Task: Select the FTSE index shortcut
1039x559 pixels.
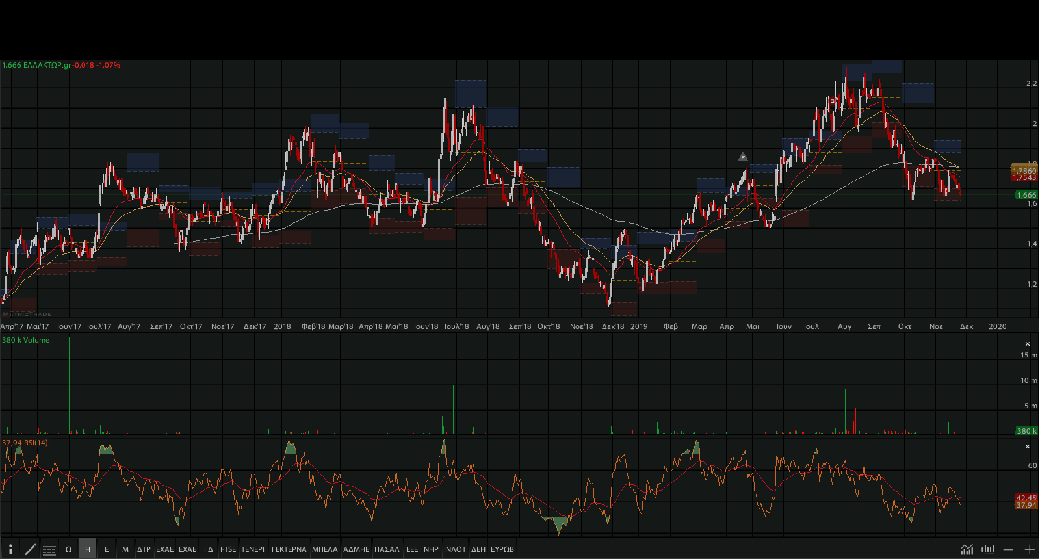Action: pos(228,549)
